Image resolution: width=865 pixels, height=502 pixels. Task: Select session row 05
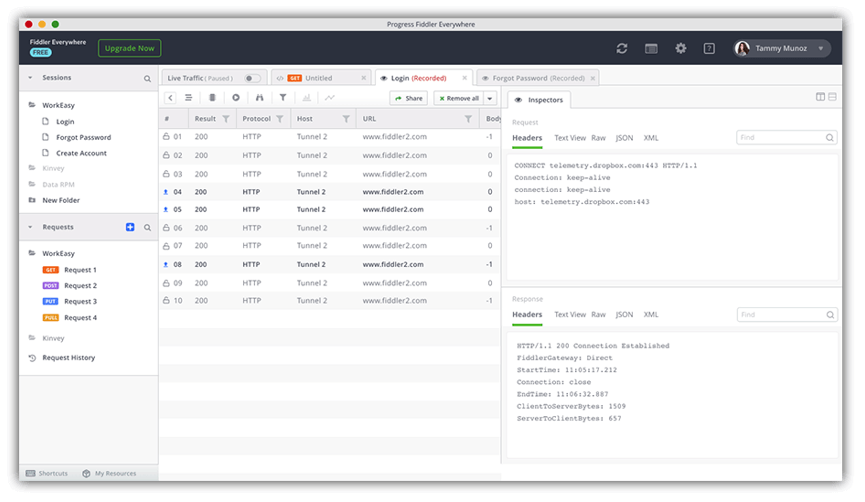click(329, 210)
